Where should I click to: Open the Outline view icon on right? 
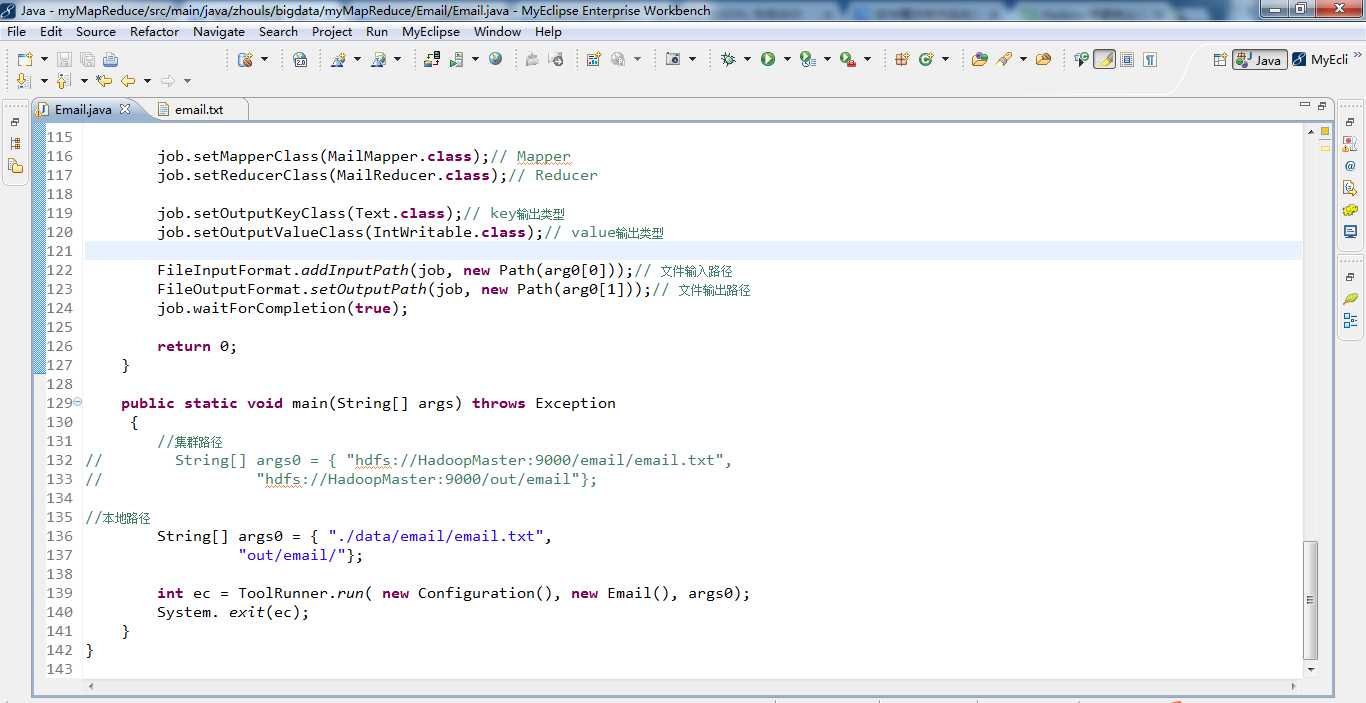pyautogui.click(x=1350, y=320)
